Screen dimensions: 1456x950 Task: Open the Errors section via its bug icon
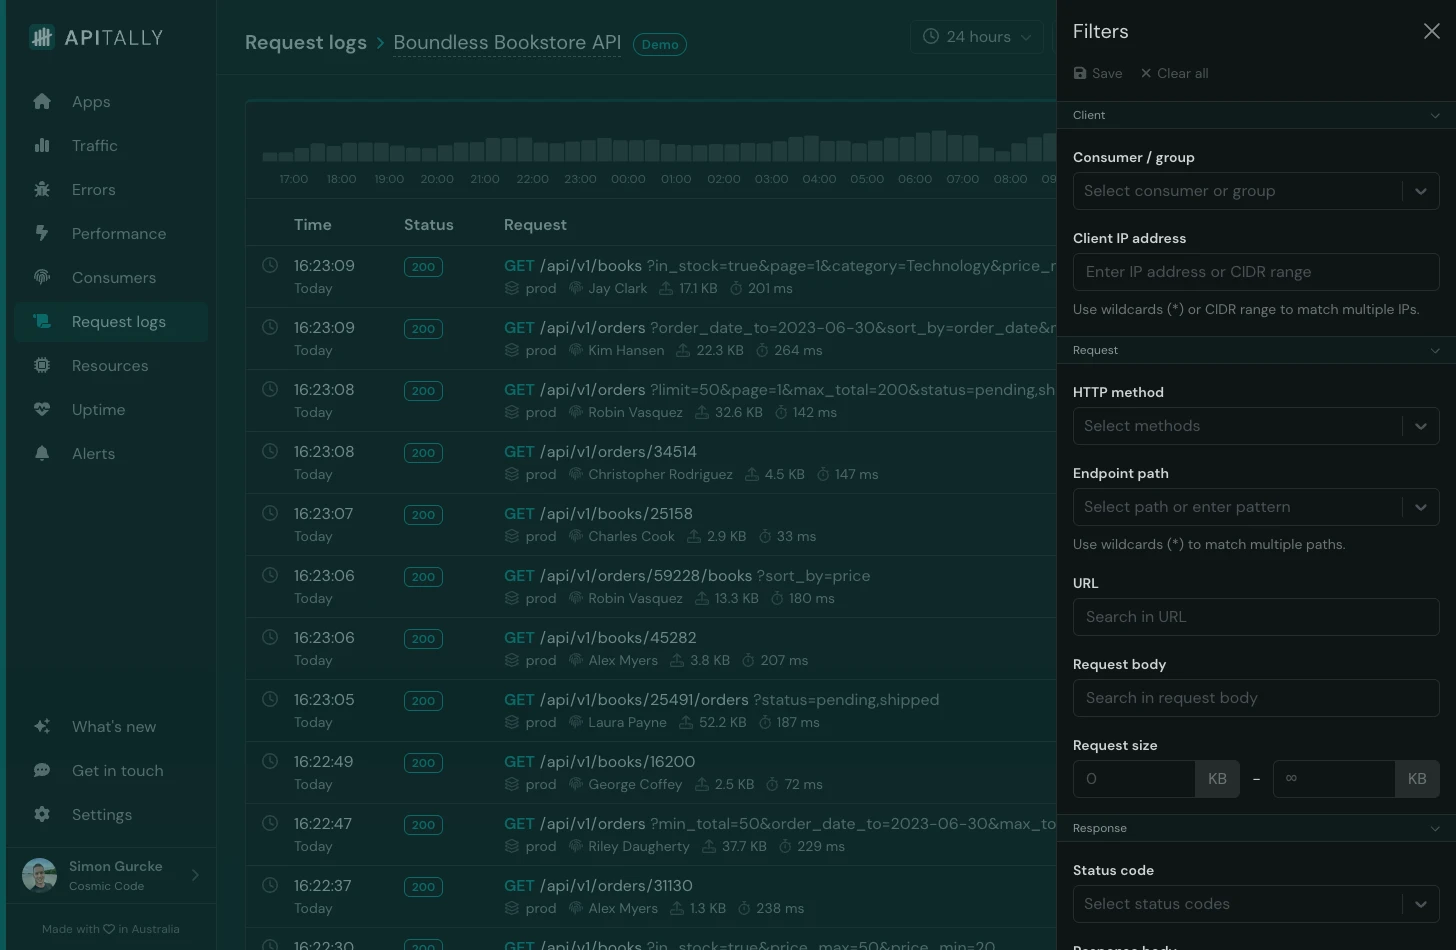point(42,189)
